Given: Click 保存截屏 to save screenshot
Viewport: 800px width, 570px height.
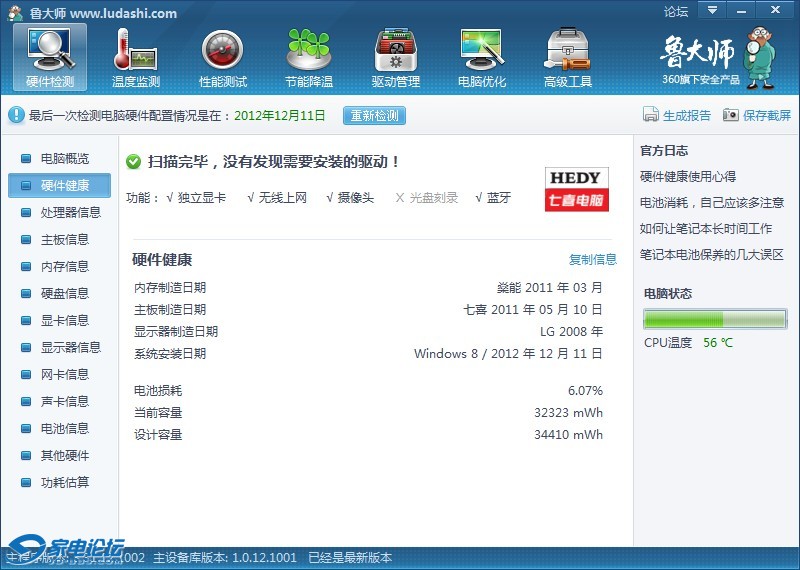Looking at the screenshot, I should pyautogui.click(x=756, y=116).
